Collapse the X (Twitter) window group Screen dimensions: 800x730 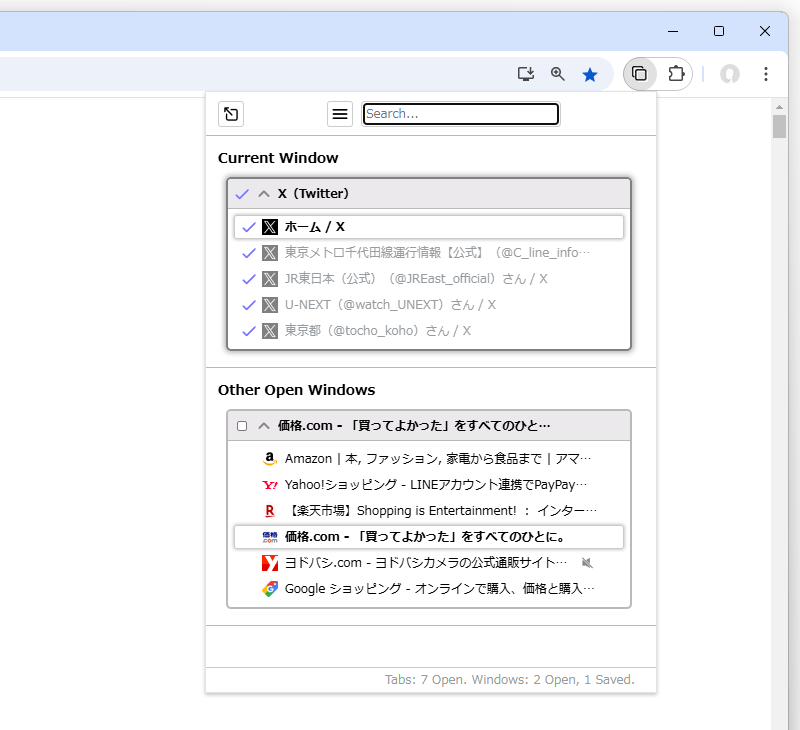(264, 194)
